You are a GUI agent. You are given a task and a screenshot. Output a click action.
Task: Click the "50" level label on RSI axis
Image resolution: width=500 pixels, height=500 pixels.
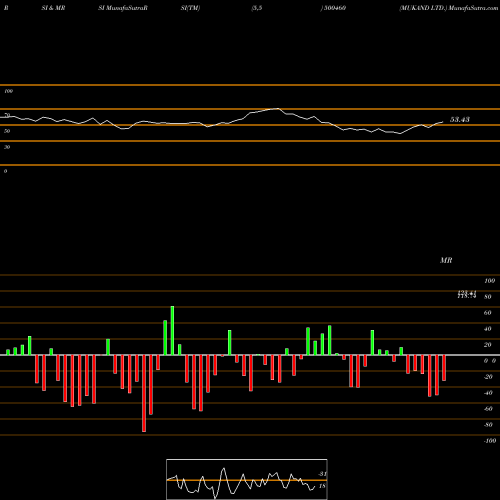click(x=7, y=131)
